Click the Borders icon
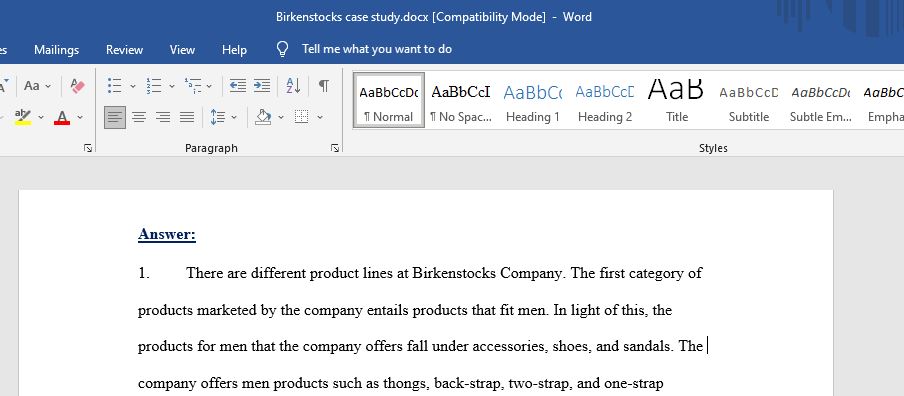 301,118
